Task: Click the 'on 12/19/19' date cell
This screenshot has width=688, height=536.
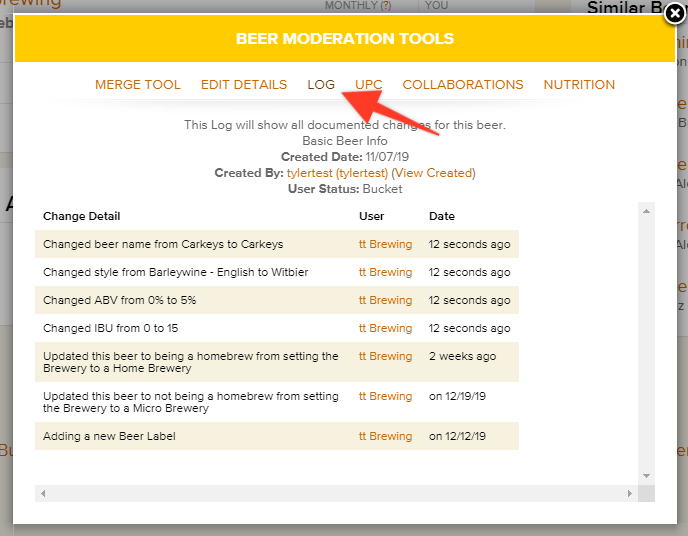Action: [457, 397]
